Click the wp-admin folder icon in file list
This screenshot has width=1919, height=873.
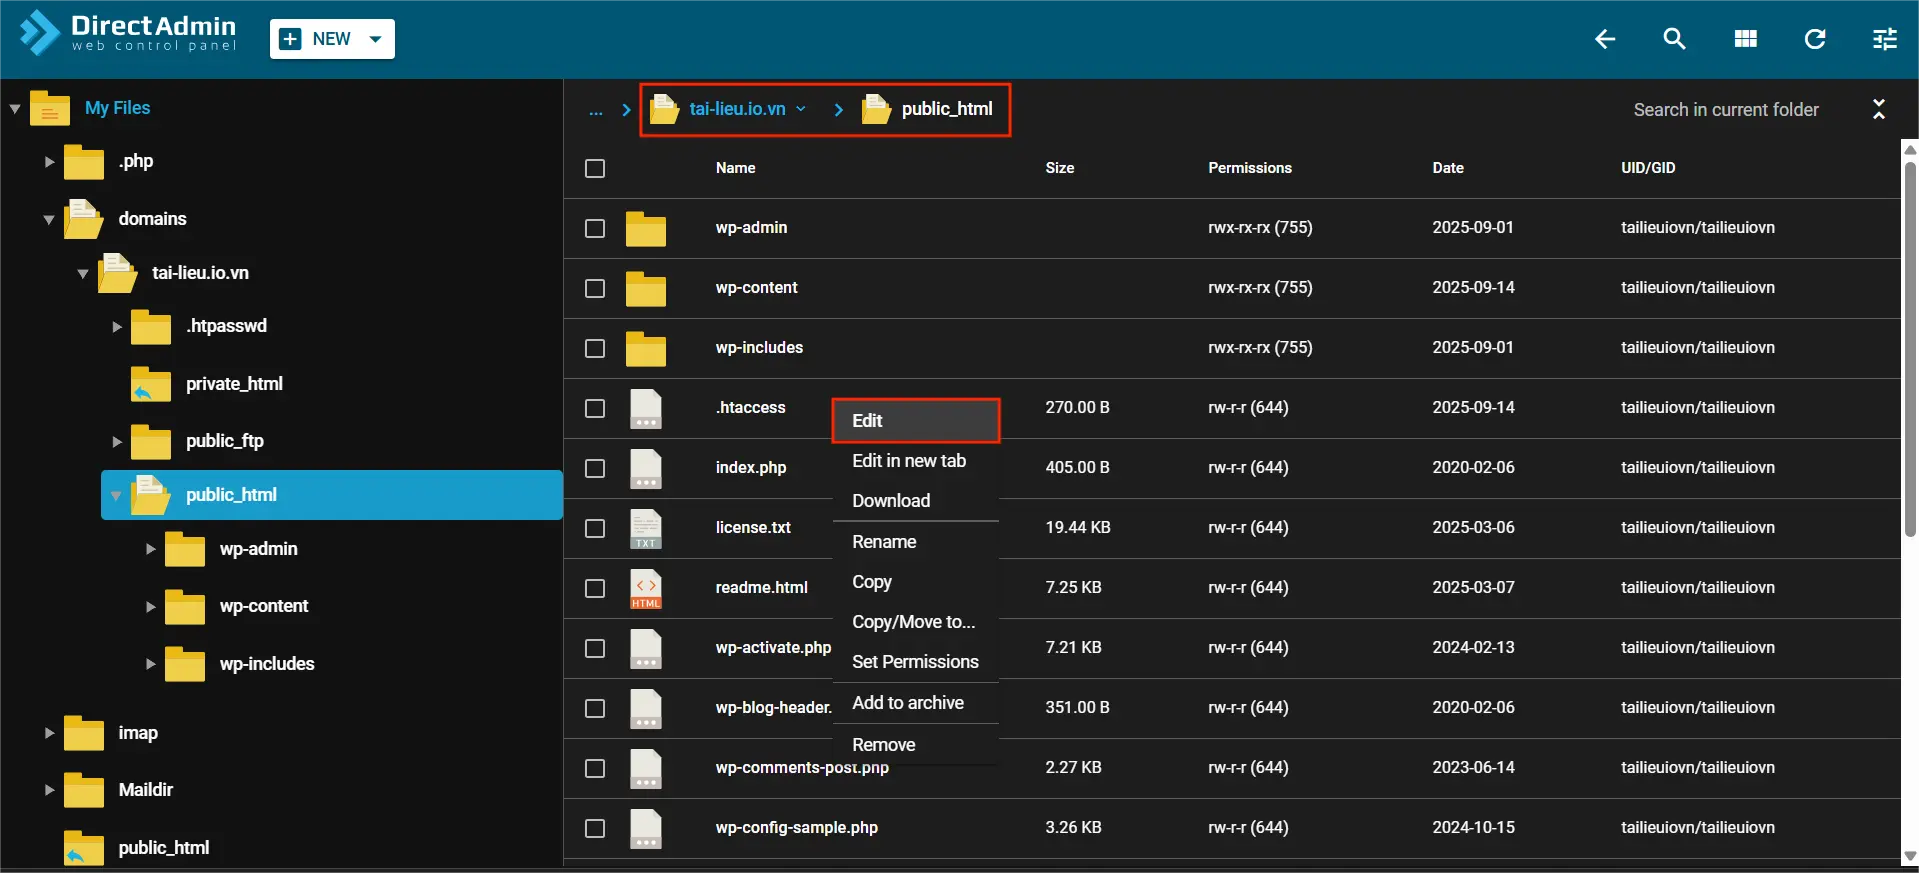(x=646, y=229)
